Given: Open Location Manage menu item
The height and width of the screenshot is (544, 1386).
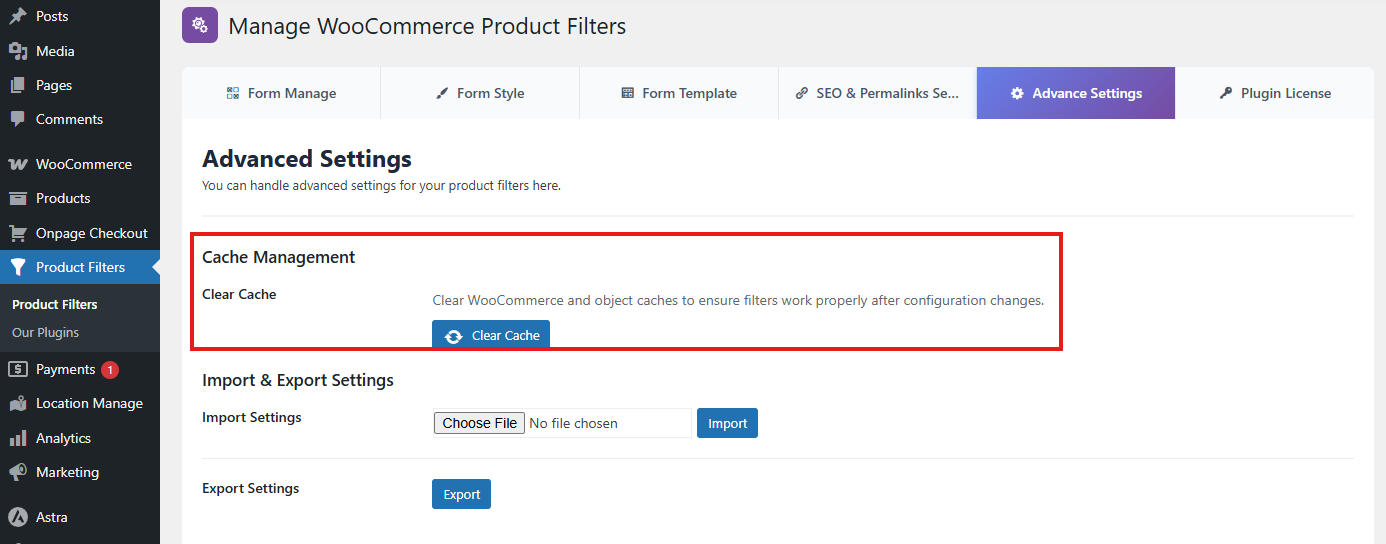Looking at the screenshot, I should [x=80, y=403].
